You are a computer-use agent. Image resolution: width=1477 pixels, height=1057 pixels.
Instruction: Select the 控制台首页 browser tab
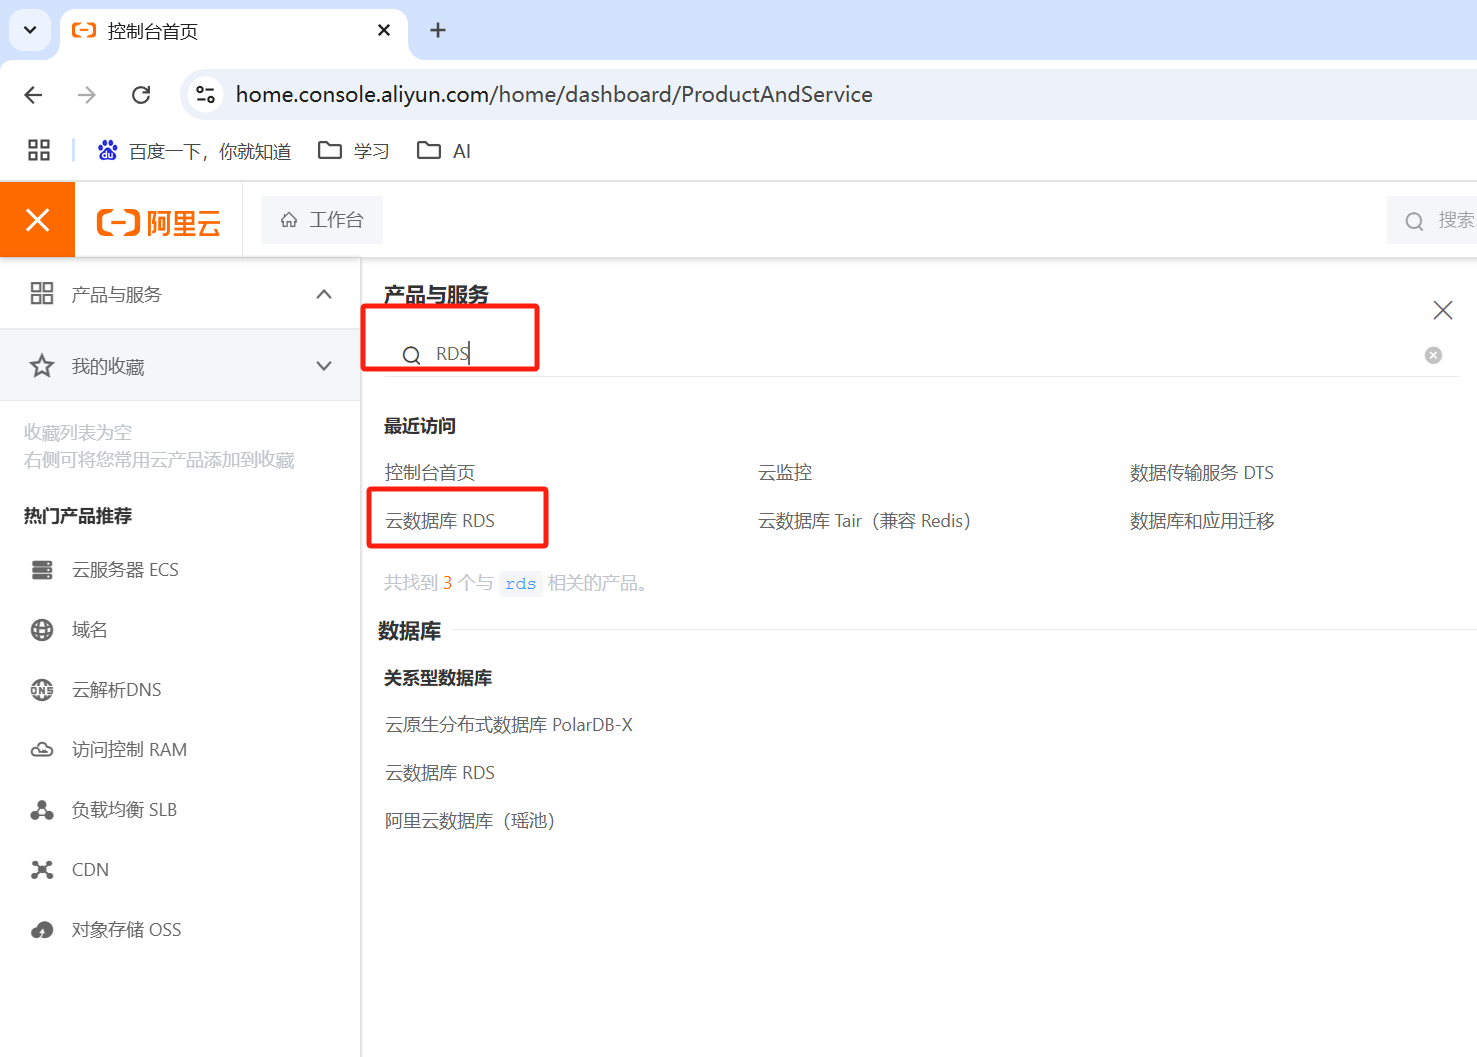(x=234, y=32)
